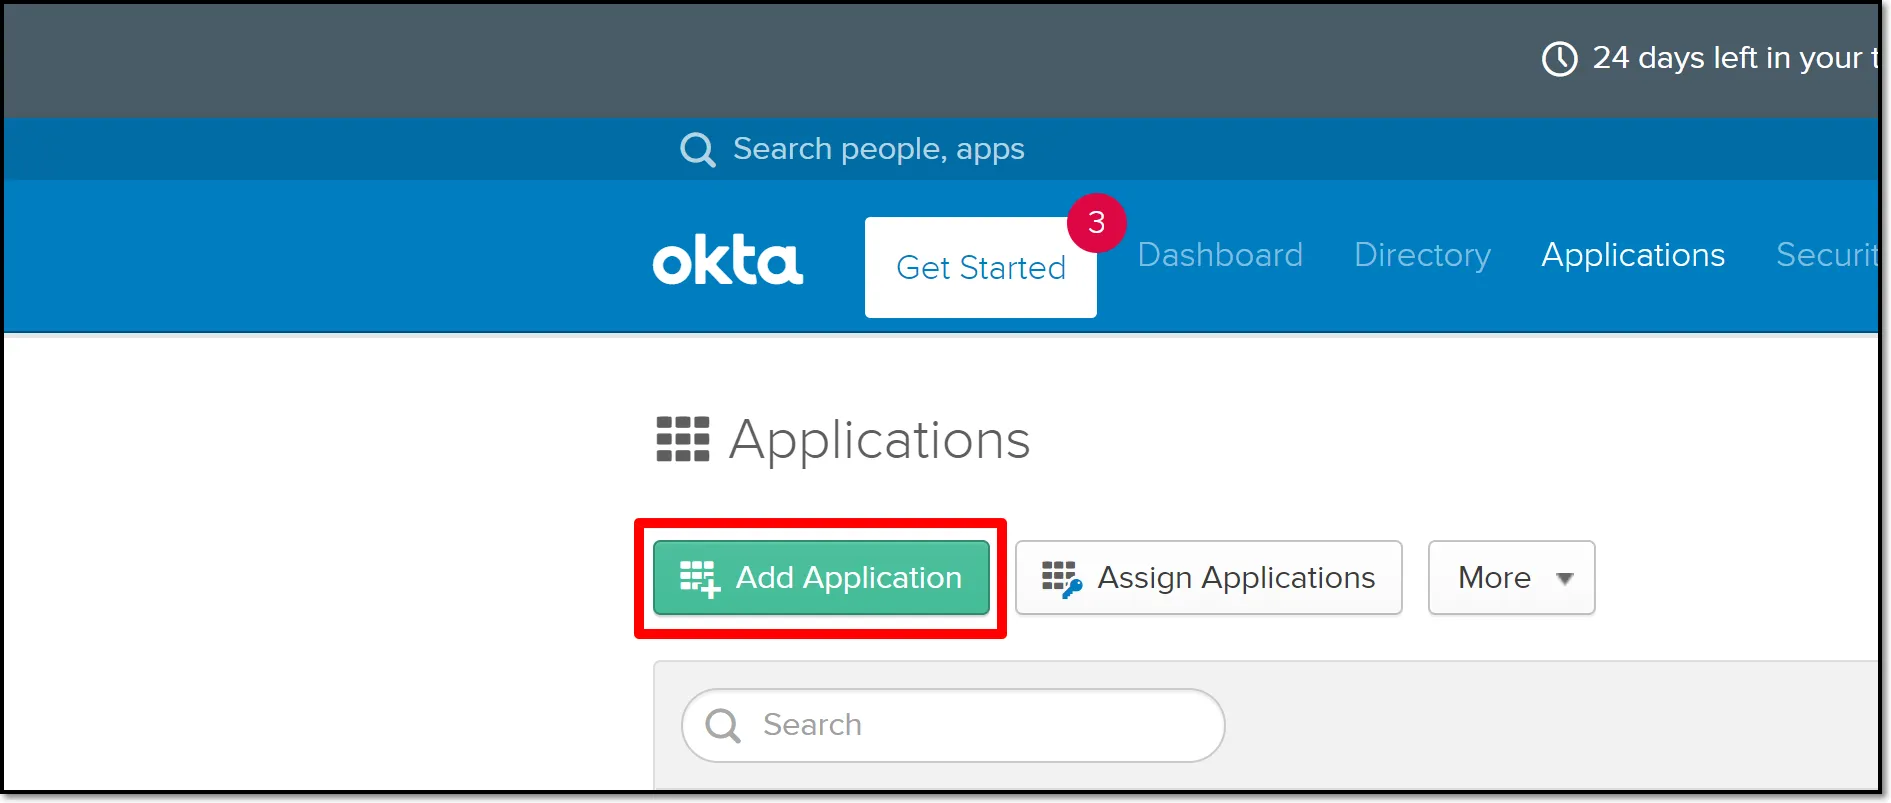Open the Get Started tab

point(980,267)
